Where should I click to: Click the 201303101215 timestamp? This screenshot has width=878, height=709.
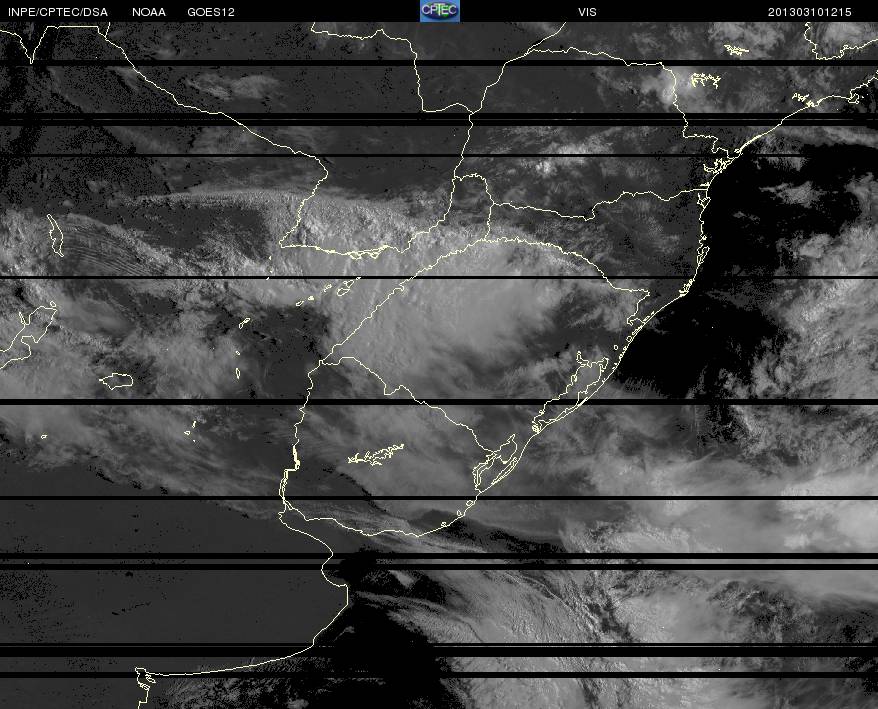coord(810,12)
